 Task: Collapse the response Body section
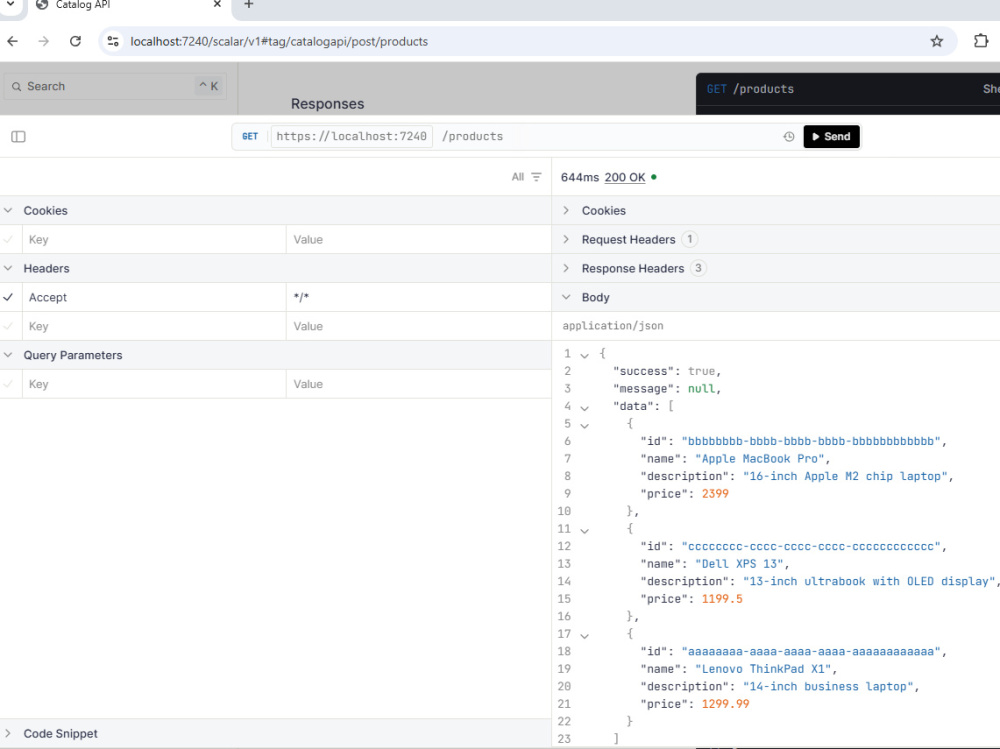coord(566,297)
